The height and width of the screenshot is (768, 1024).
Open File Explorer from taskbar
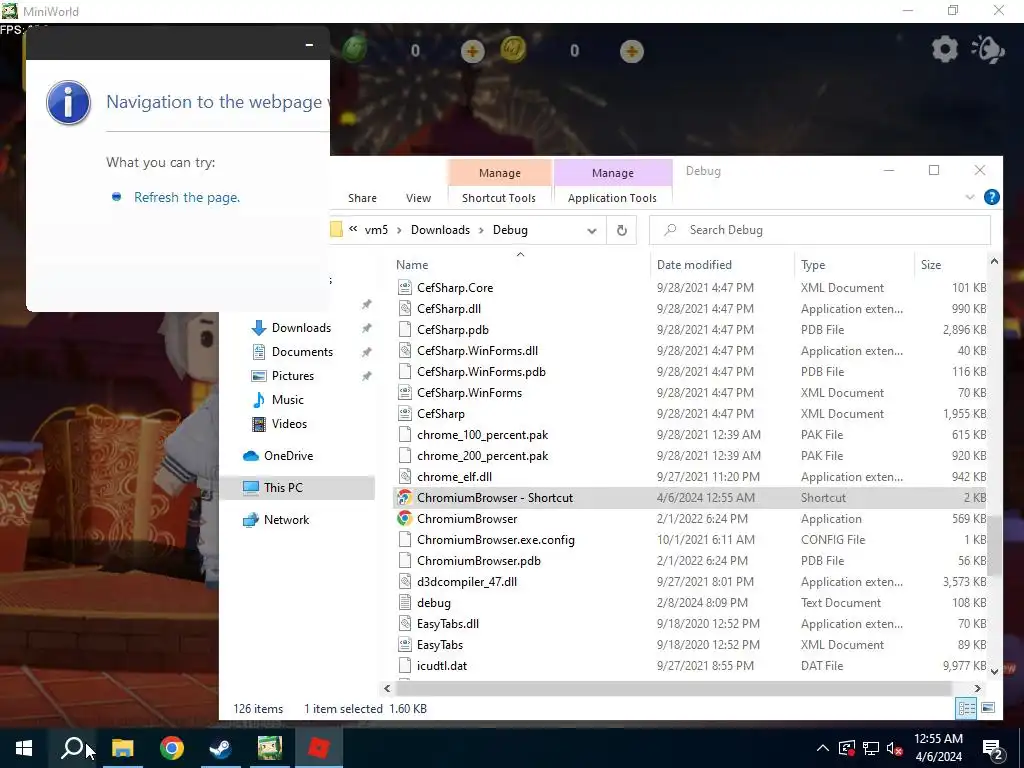[x=122, y=748]
